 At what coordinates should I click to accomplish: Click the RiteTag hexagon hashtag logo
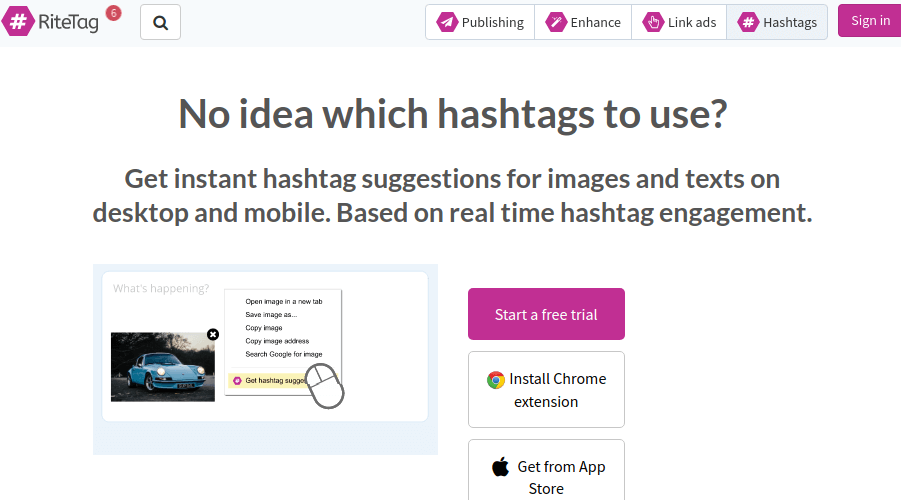(x=18, y=21)
